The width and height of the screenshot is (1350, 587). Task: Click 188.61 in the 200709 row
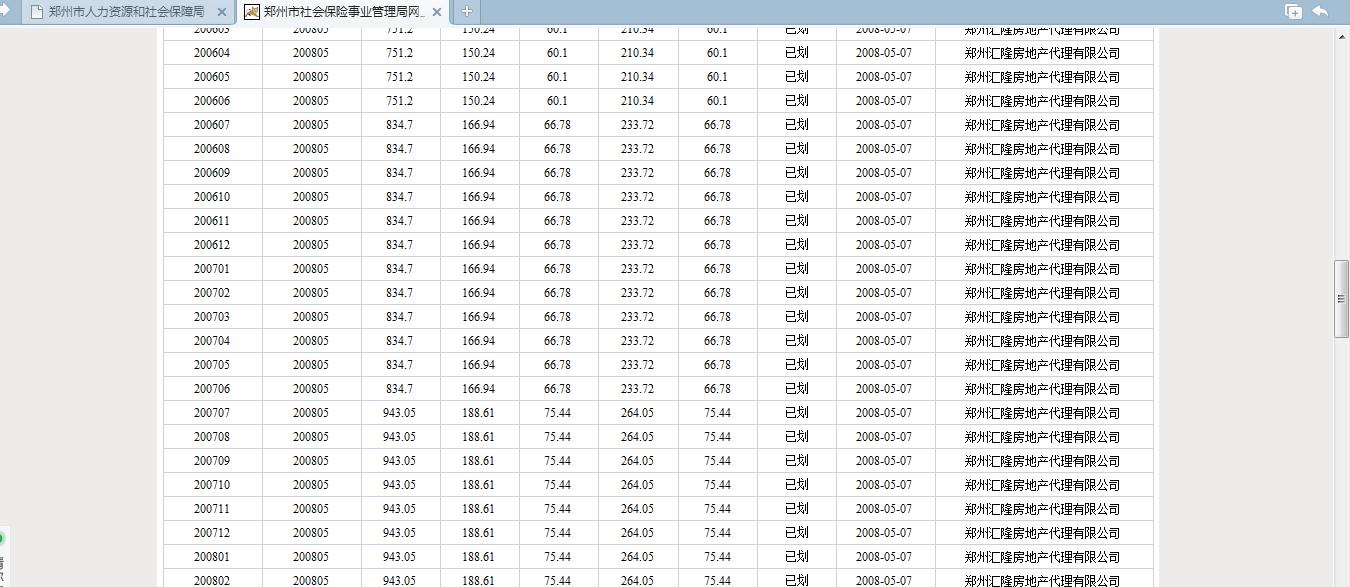point(479,461)
